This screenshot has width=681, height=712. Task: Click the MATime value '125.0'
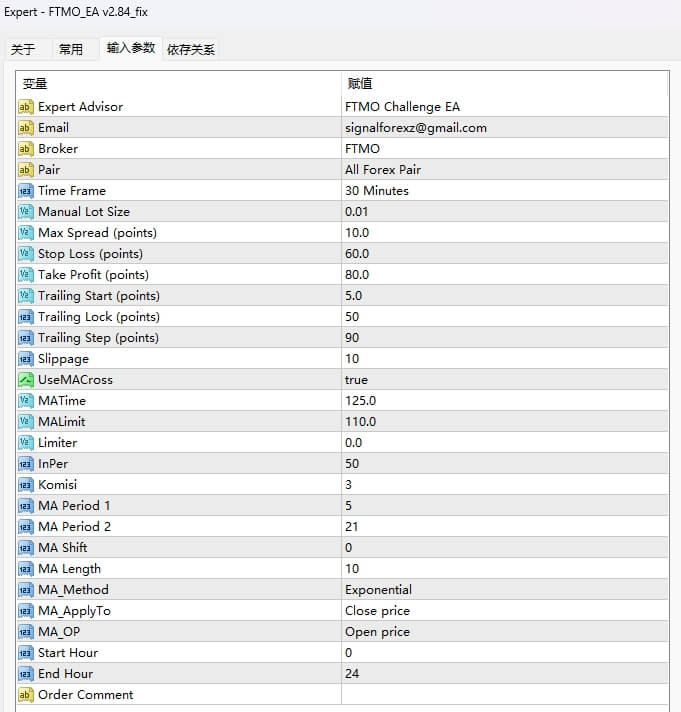pos(360,400)
